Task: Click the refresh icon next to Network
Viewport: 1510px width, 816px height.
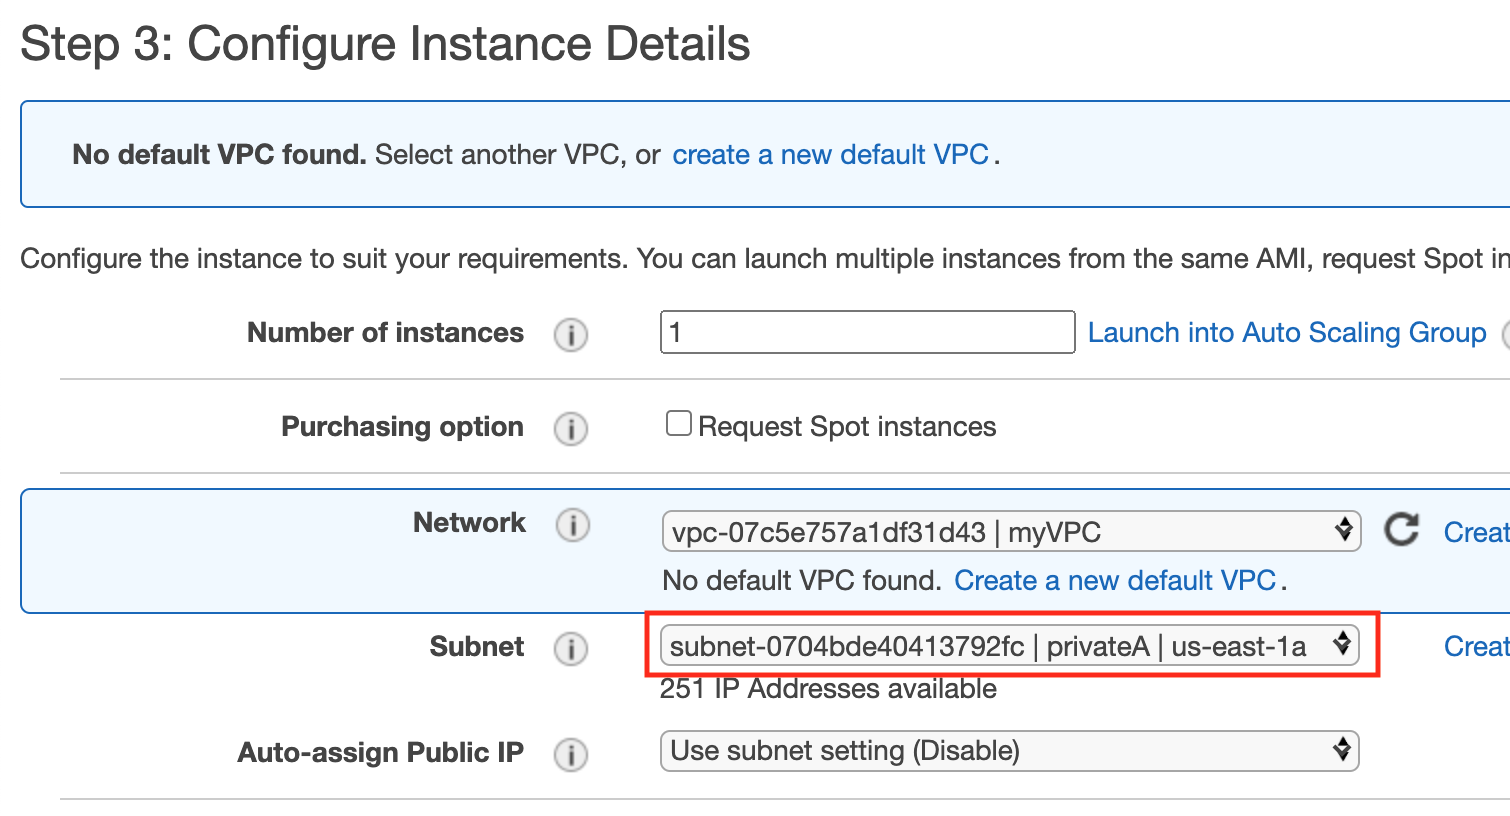Action: point(1402,530)
